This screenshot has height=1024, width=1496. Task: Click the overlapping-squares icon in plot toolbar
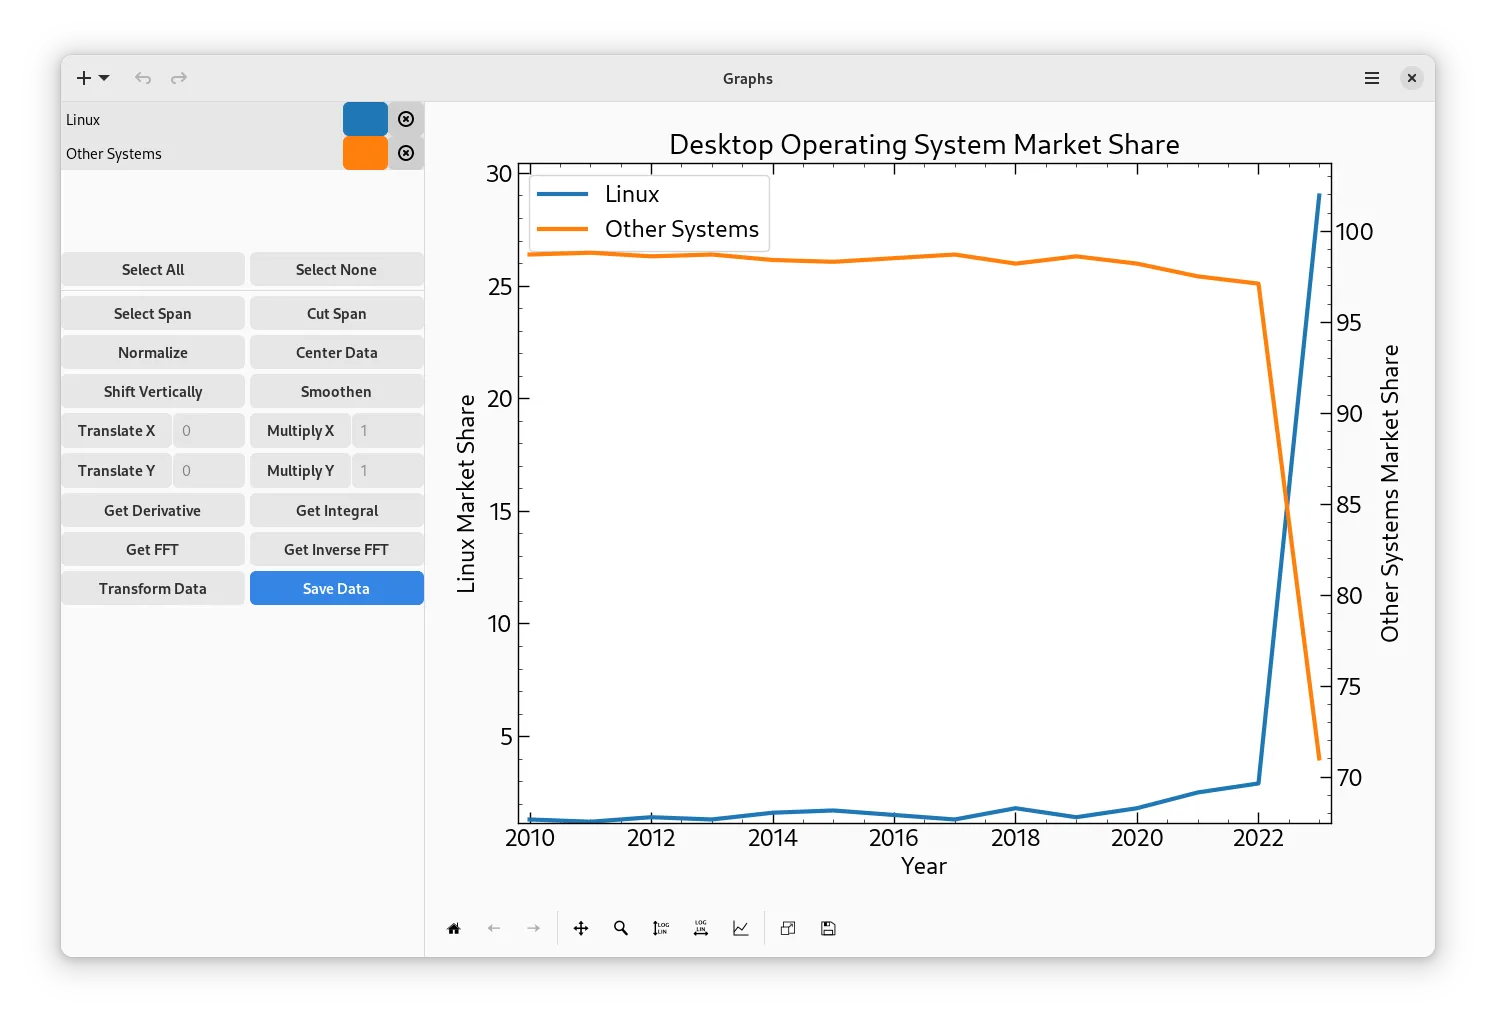tap(788, 928)
